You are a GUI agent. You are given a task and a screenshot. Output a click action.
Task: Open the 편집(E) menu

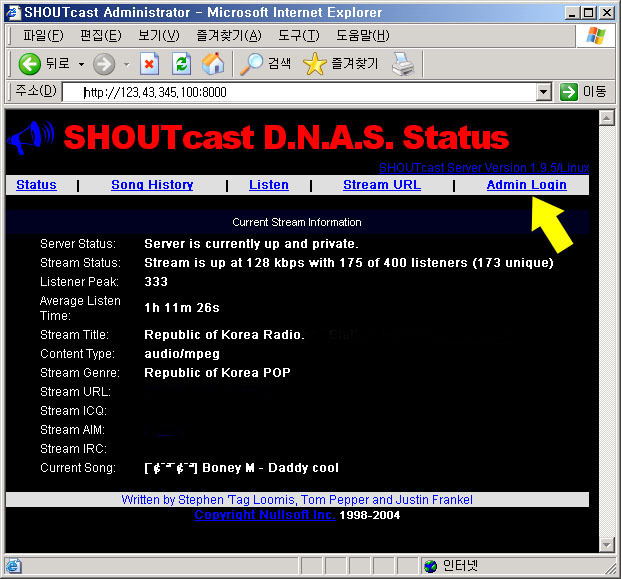101,36
